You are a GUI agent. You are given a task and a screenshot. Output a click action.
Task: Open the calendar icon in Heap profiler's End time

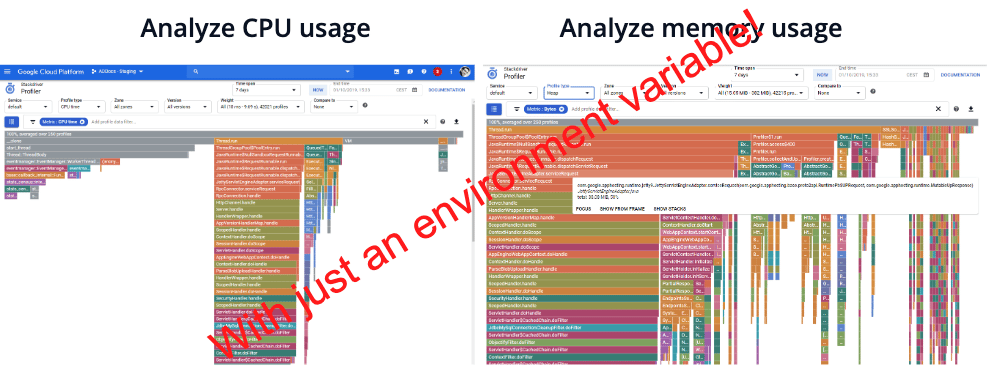pos(926,75)
